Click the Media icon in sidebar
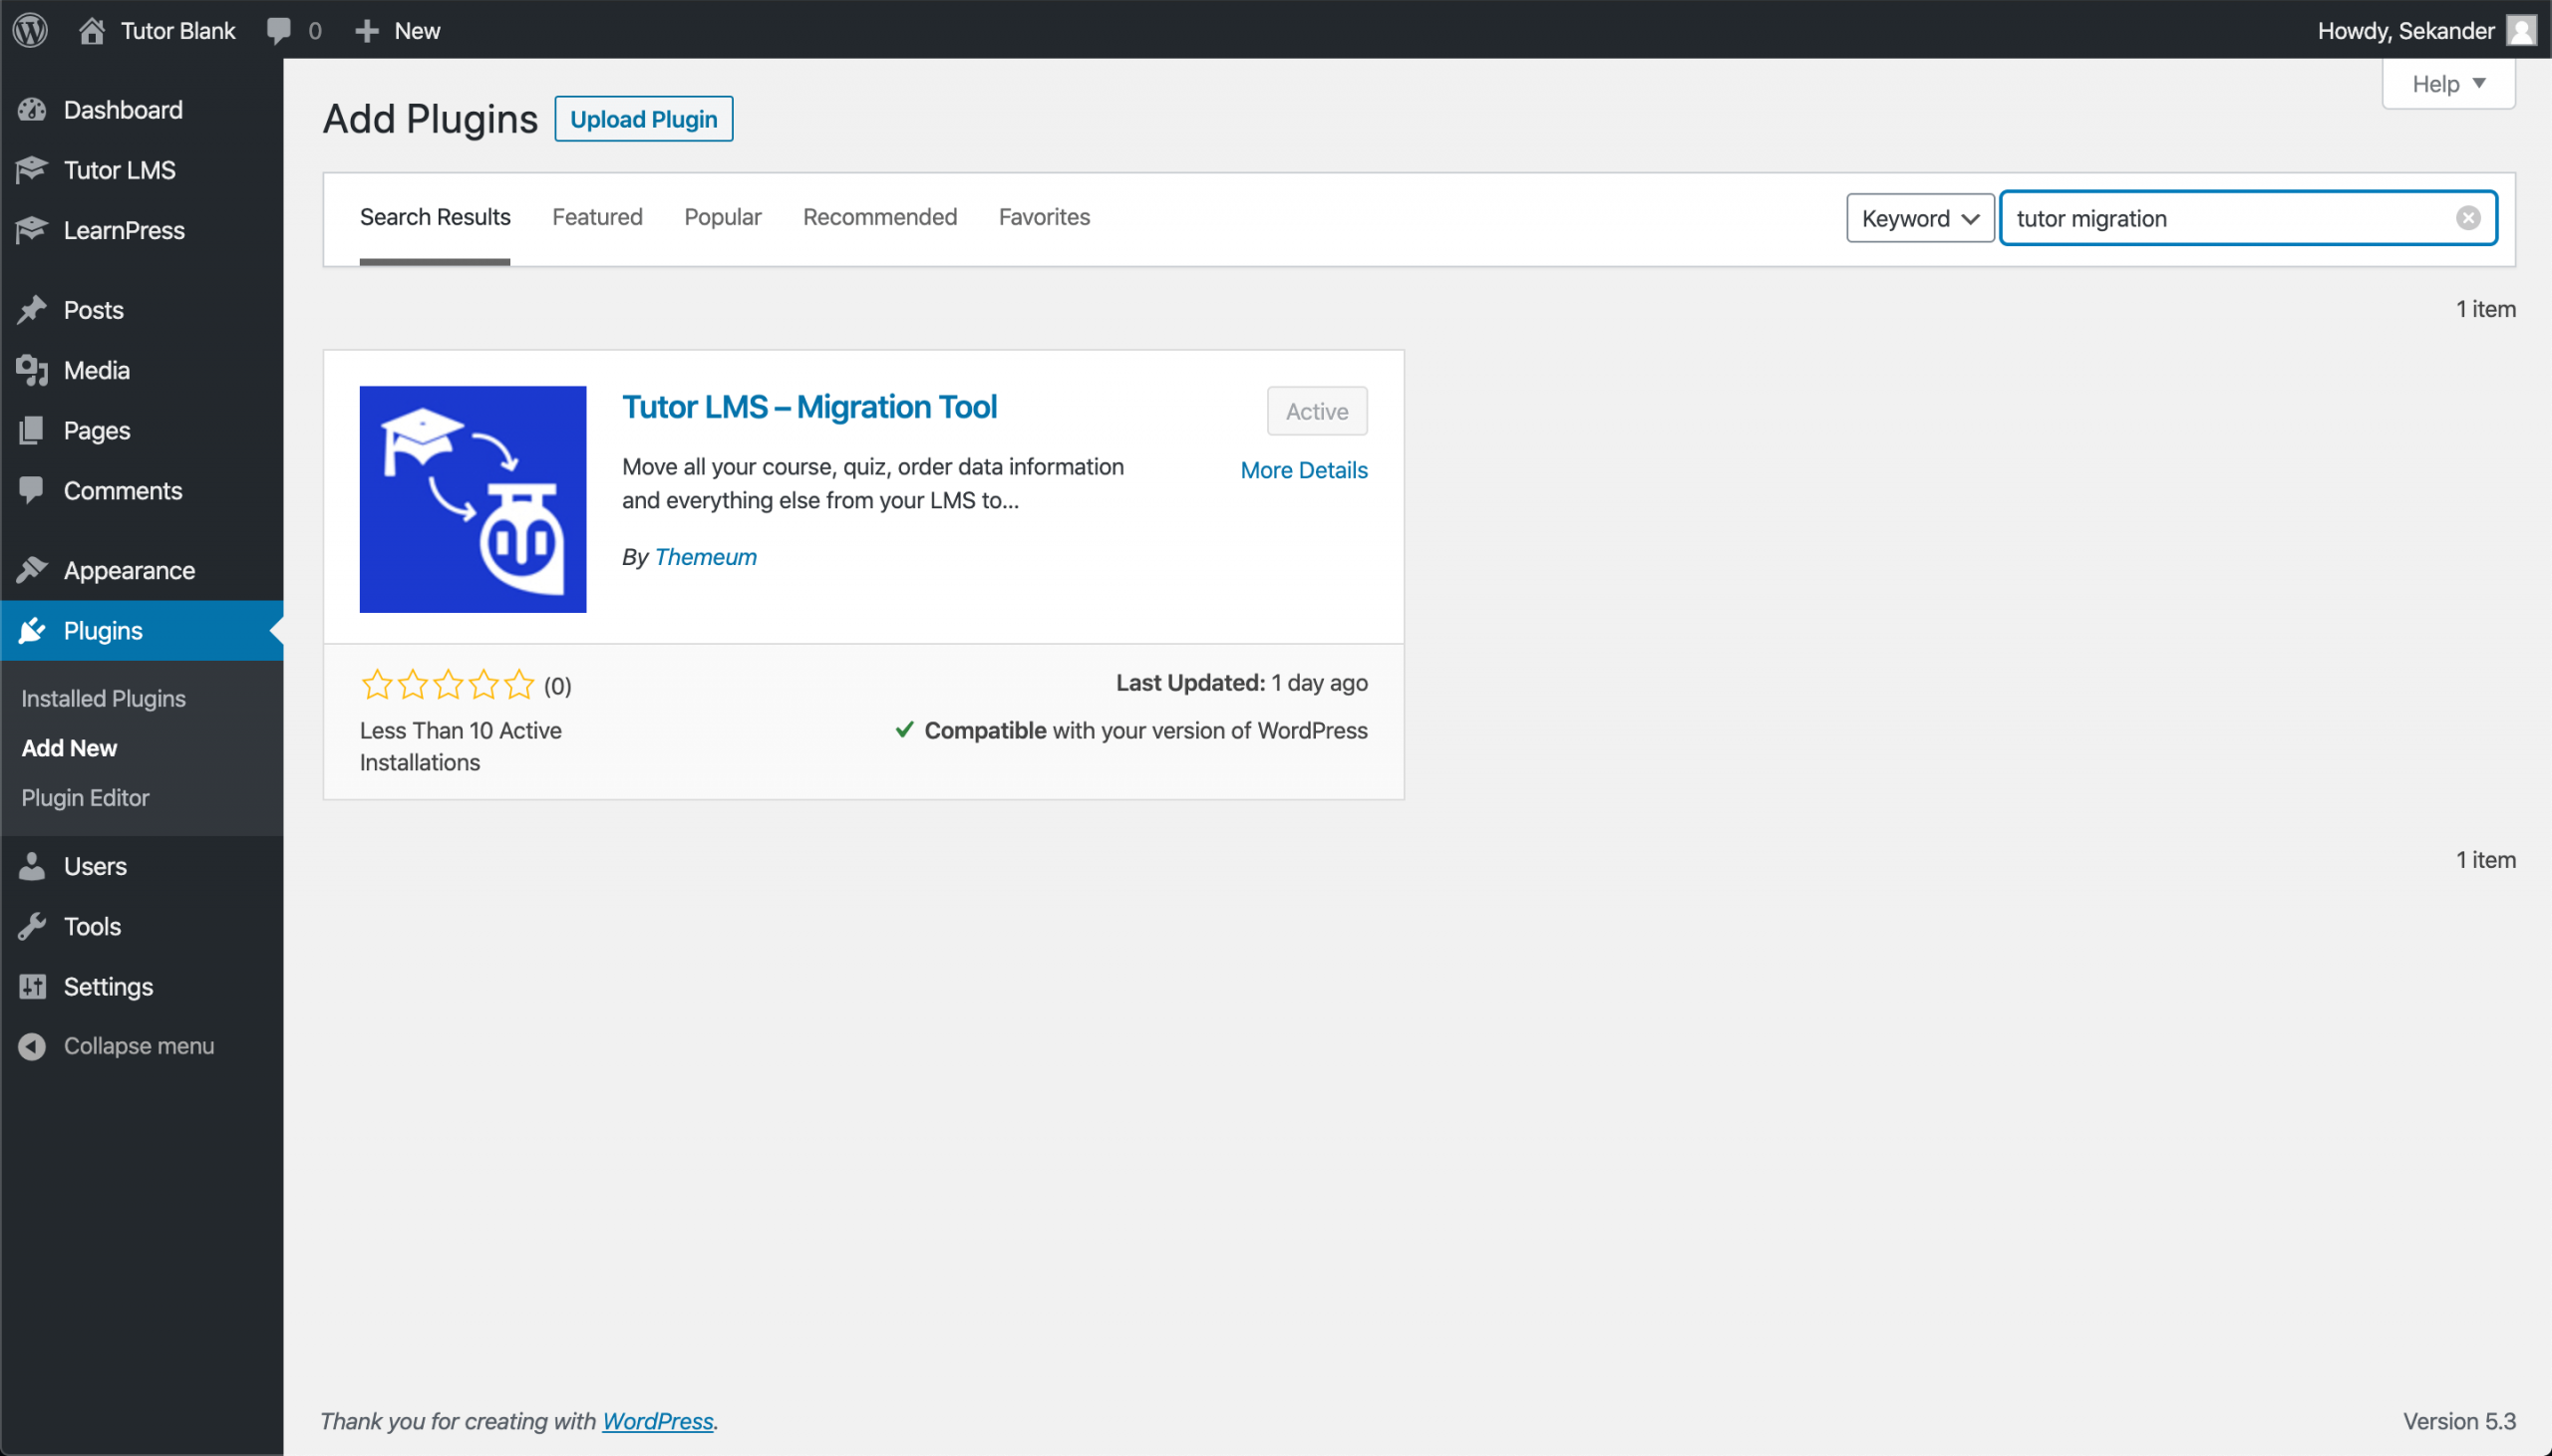Viewport: 2552px width, 1456px height. pyautogui.click(x=32, y=370)
